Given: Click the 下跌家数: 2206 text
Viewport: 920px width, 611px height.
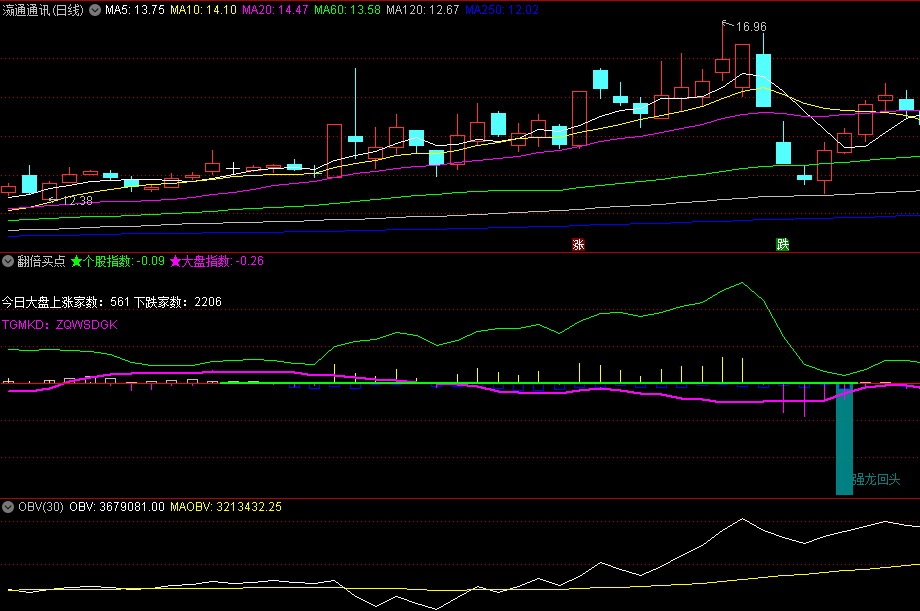Looking at the screenshot, I should tap(178, 302).
